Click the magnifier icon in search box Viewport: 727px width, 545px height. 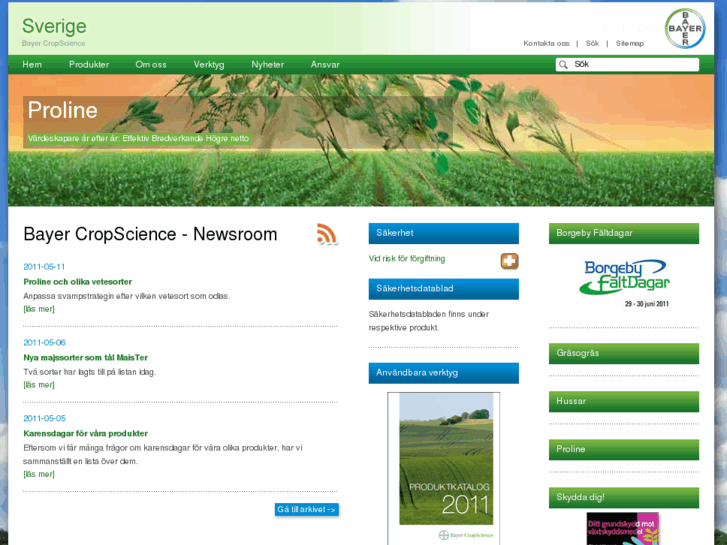(x=563, y=64)
